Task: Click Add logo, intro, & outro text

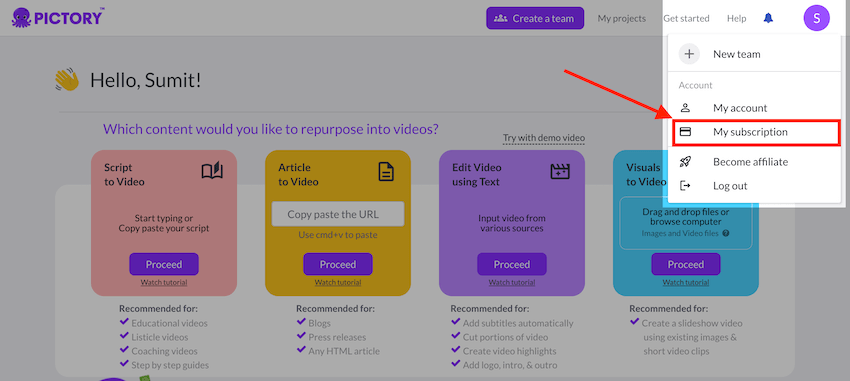Action: 510,365
